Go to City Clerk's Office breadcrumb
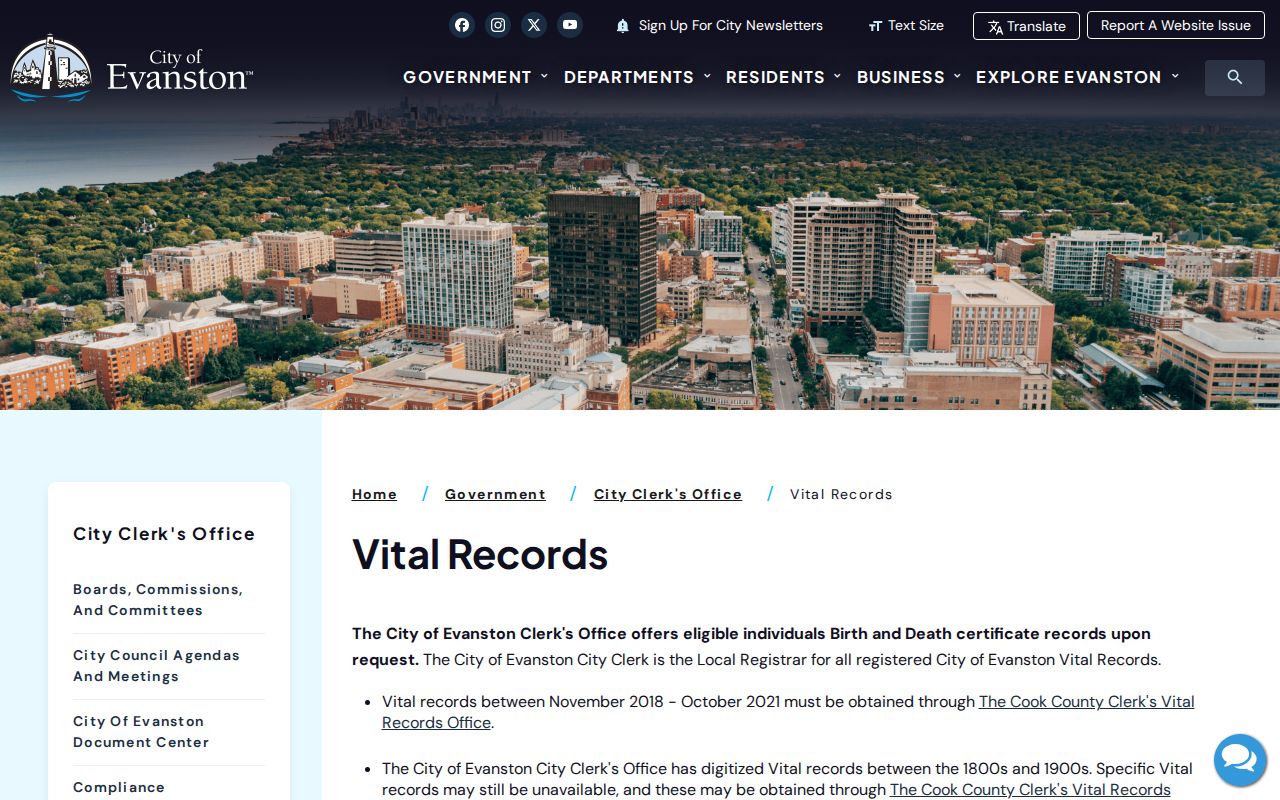The width and height of the screenshot is (1280, 800). pyautogui.click(x=668, y=494)
